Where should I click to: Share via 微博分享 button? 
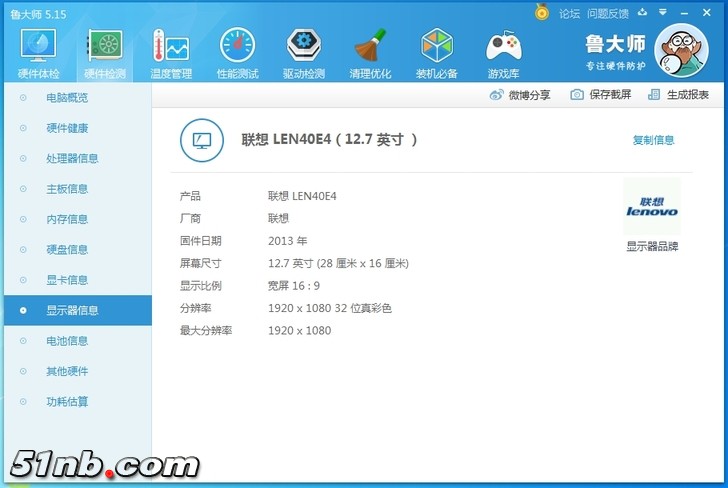pos(520,95)
